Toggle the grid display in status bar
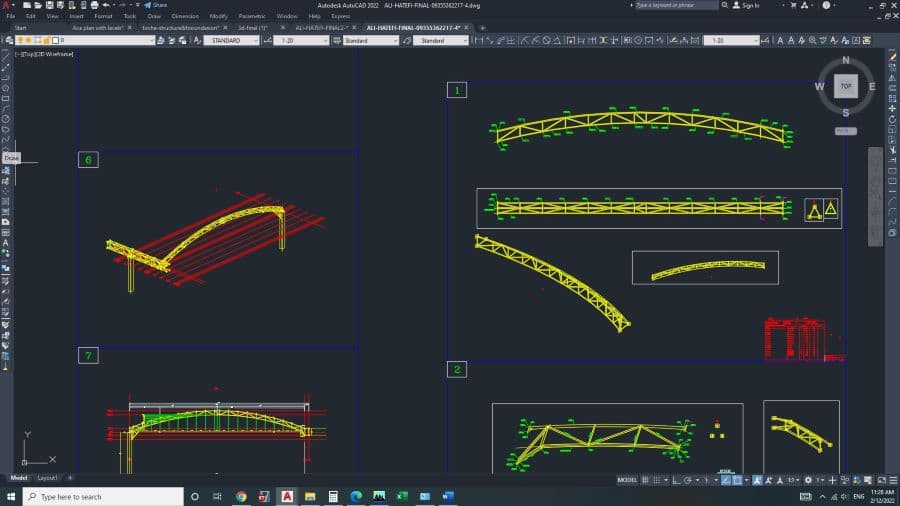Screen dimensions: 900x506 (645, 480)
